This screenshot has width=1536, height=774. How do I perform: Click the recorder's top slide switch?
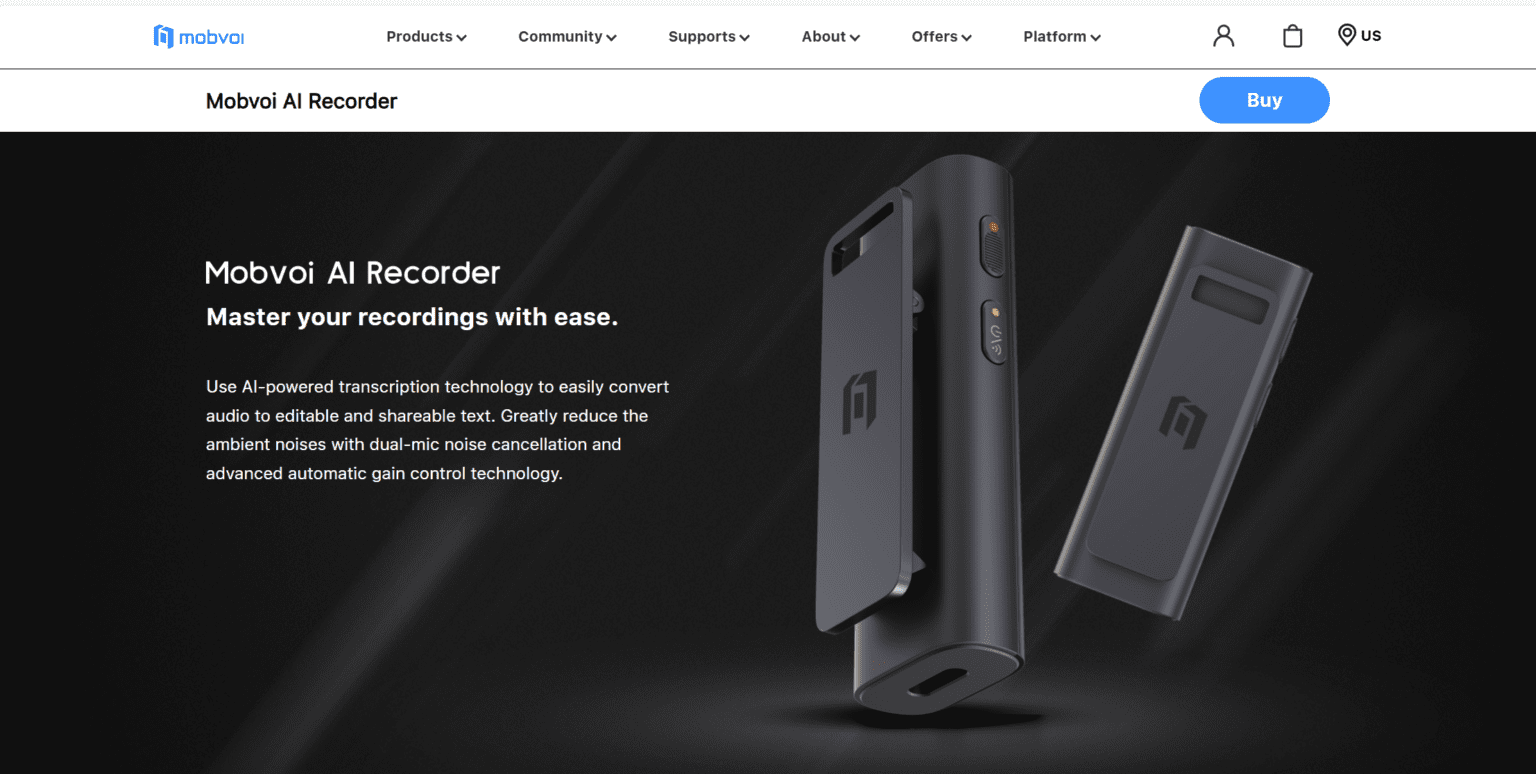pyautogui.click(x=992, y=245)
